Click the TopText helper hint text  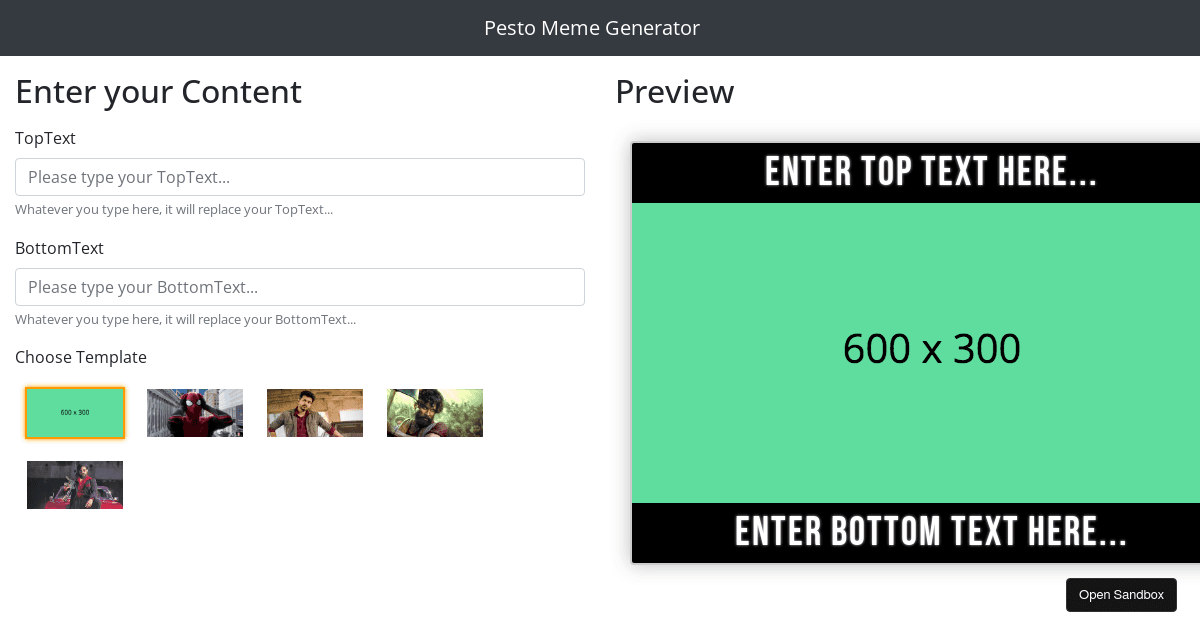click(174, 210)
